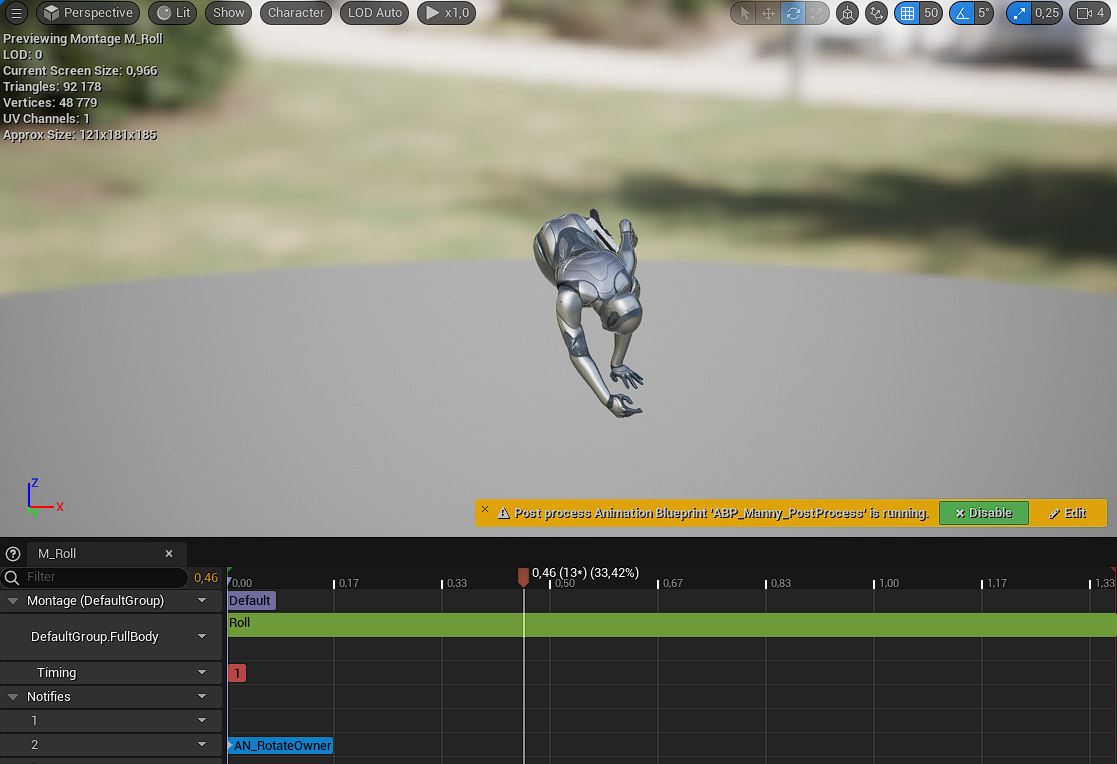Collapse the Notifies section
This screenshot has width=1117, height=764.
[x=14, y=697]
